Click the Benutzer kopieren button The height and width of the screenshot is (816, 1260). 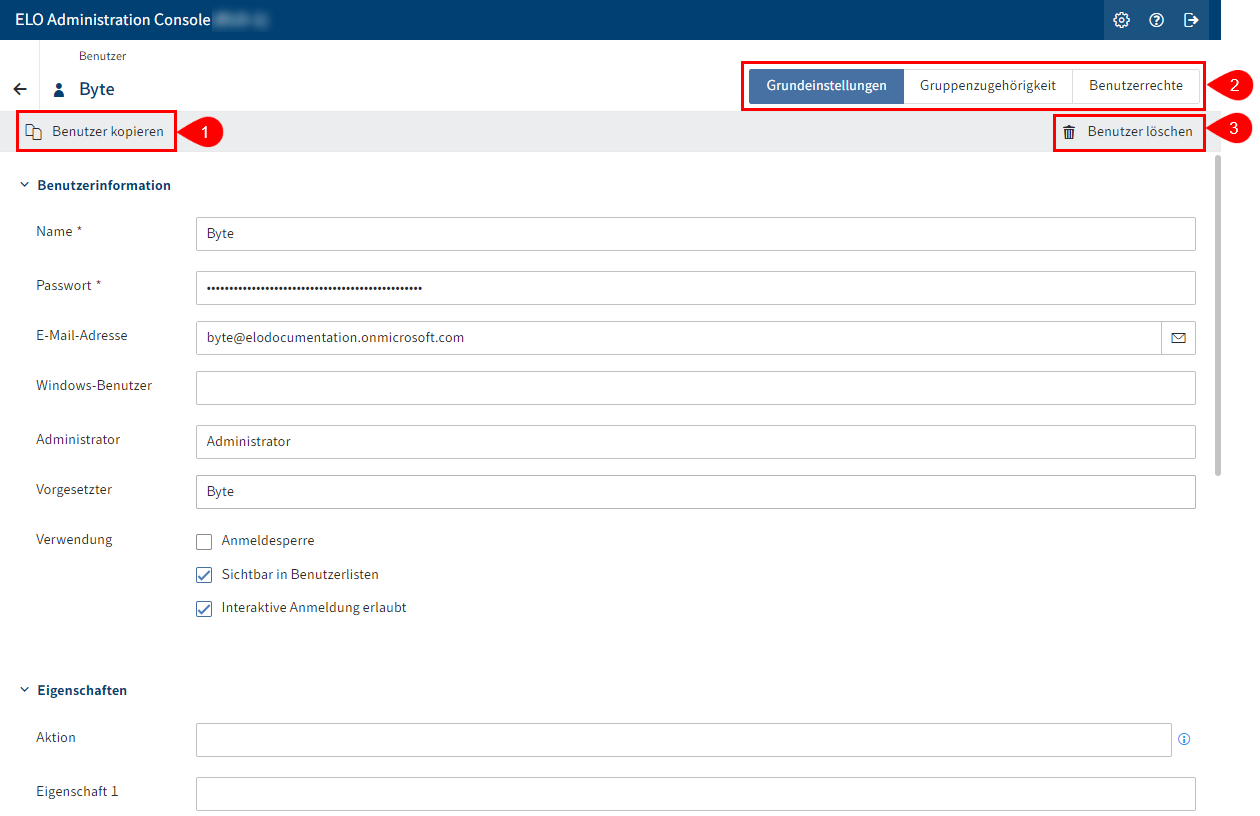[x=96, y=131]
